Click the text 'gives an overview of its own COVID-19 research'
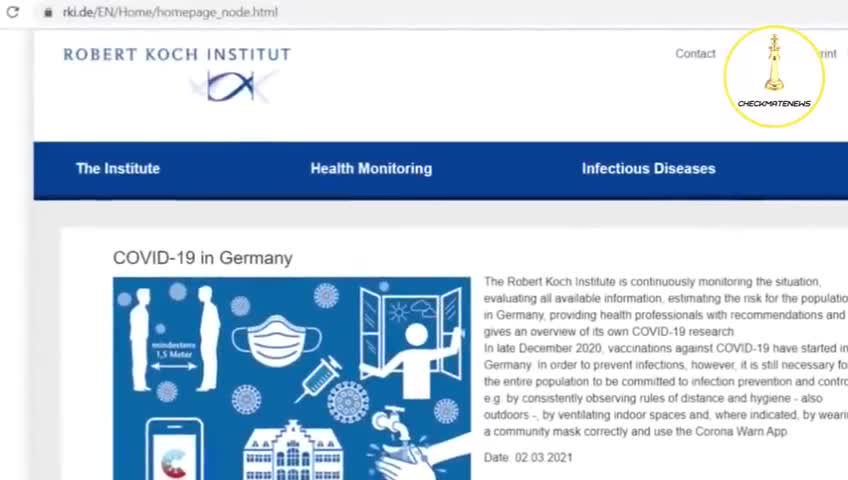This screenshot has width=848, height=480. [609, 331]
